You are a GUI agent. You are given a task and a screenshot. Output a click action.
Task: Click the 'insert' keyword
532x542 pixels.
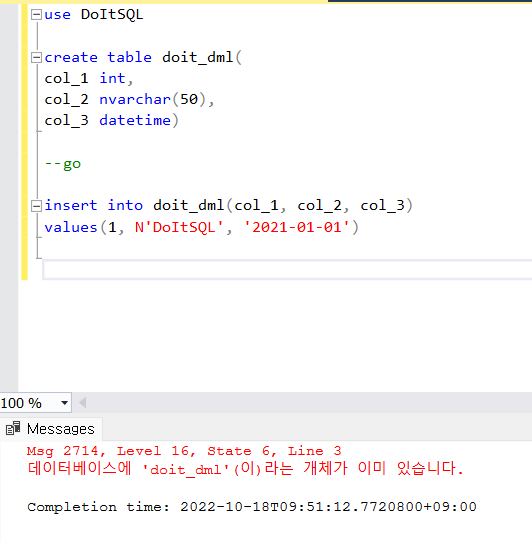(71, 205)
